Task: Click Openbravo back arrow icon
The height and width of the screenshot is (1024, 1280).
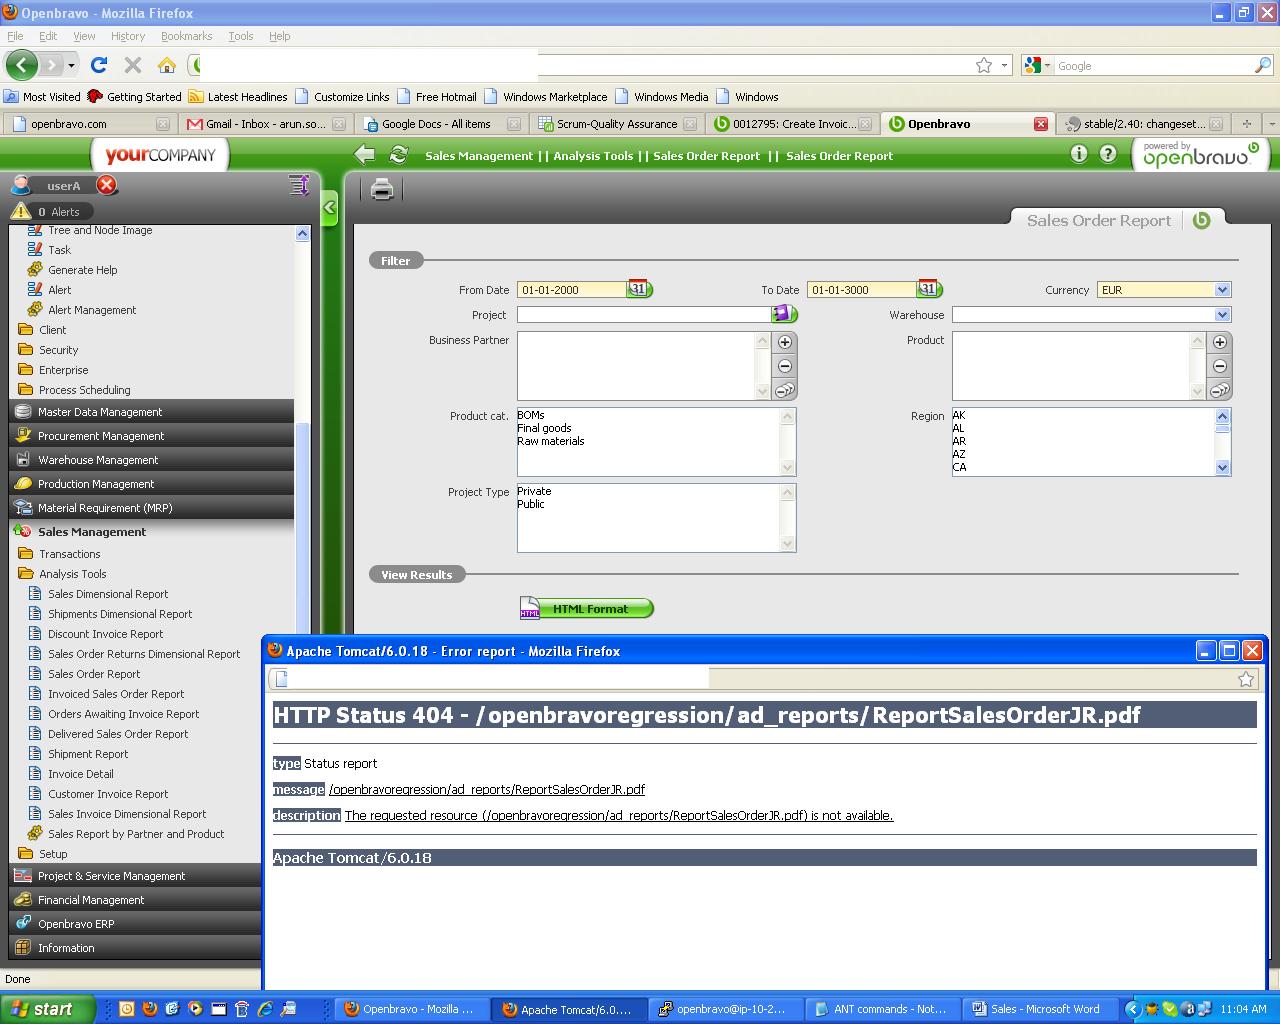Action: [x=365, y=154]
